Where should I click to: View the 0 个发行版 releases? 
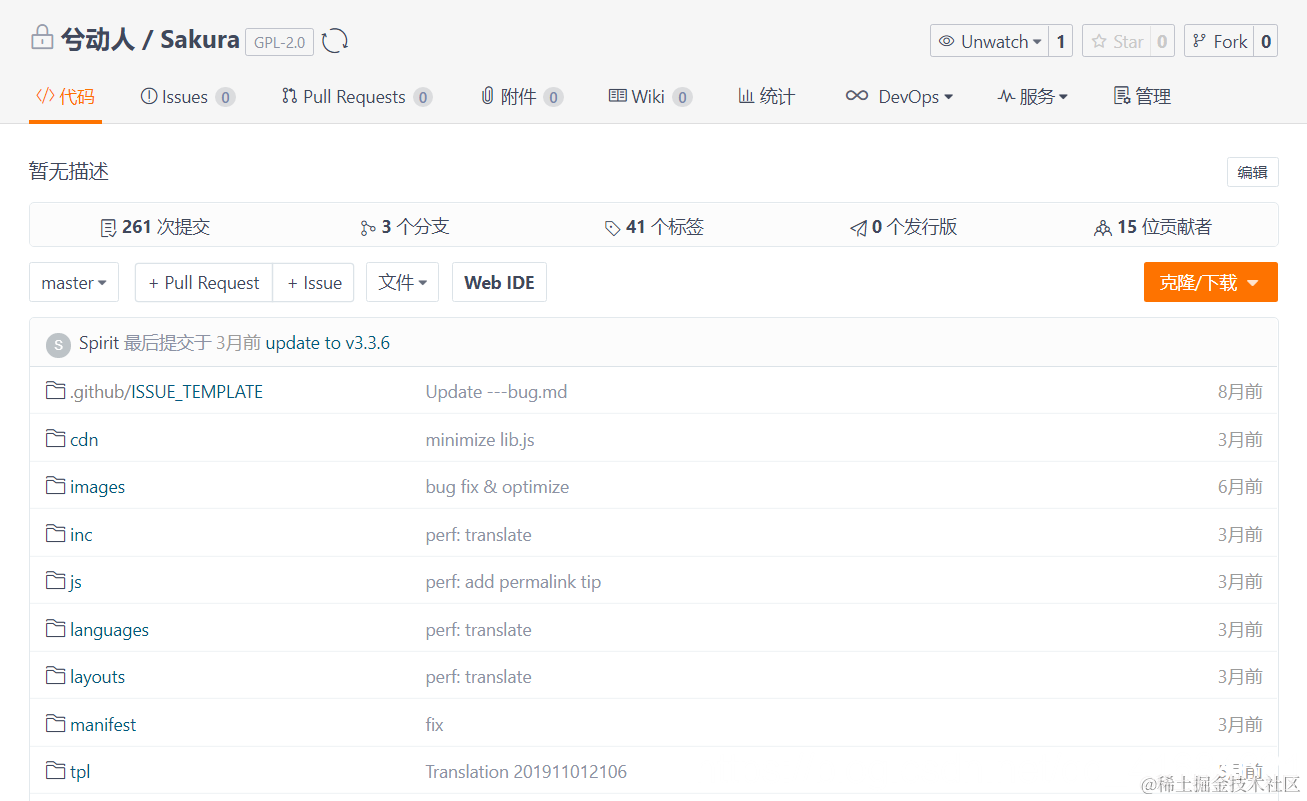click(904, 227)
